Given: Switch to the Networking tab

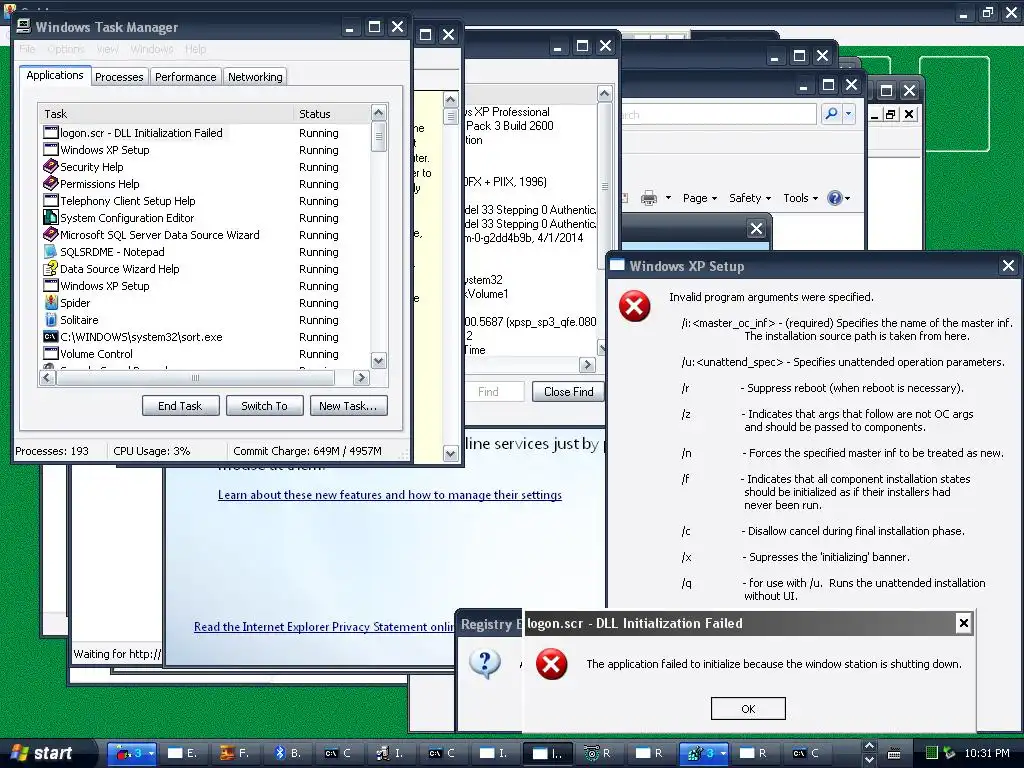Looking at the screenshot, I should click(x=255, y=77).
